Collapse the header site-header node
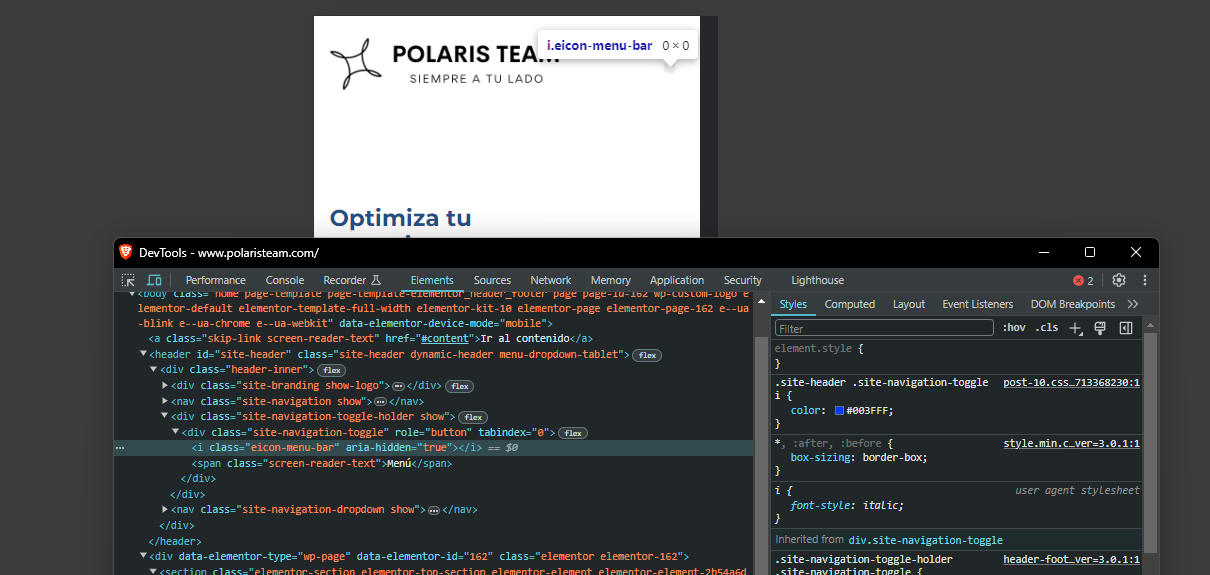The image size is (1210, 575). click(x=143, y=354)
